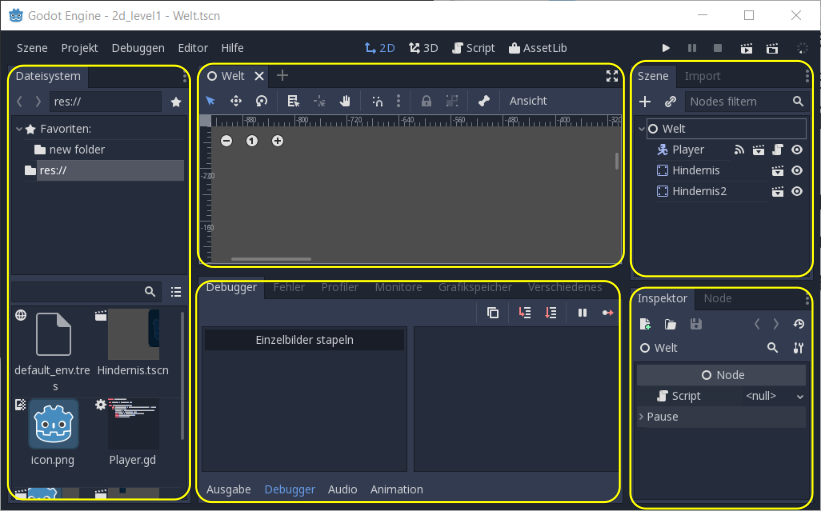Save resource with Inspector floppy icon
This screenshot has height=511, width=821.
click(696, 324)
